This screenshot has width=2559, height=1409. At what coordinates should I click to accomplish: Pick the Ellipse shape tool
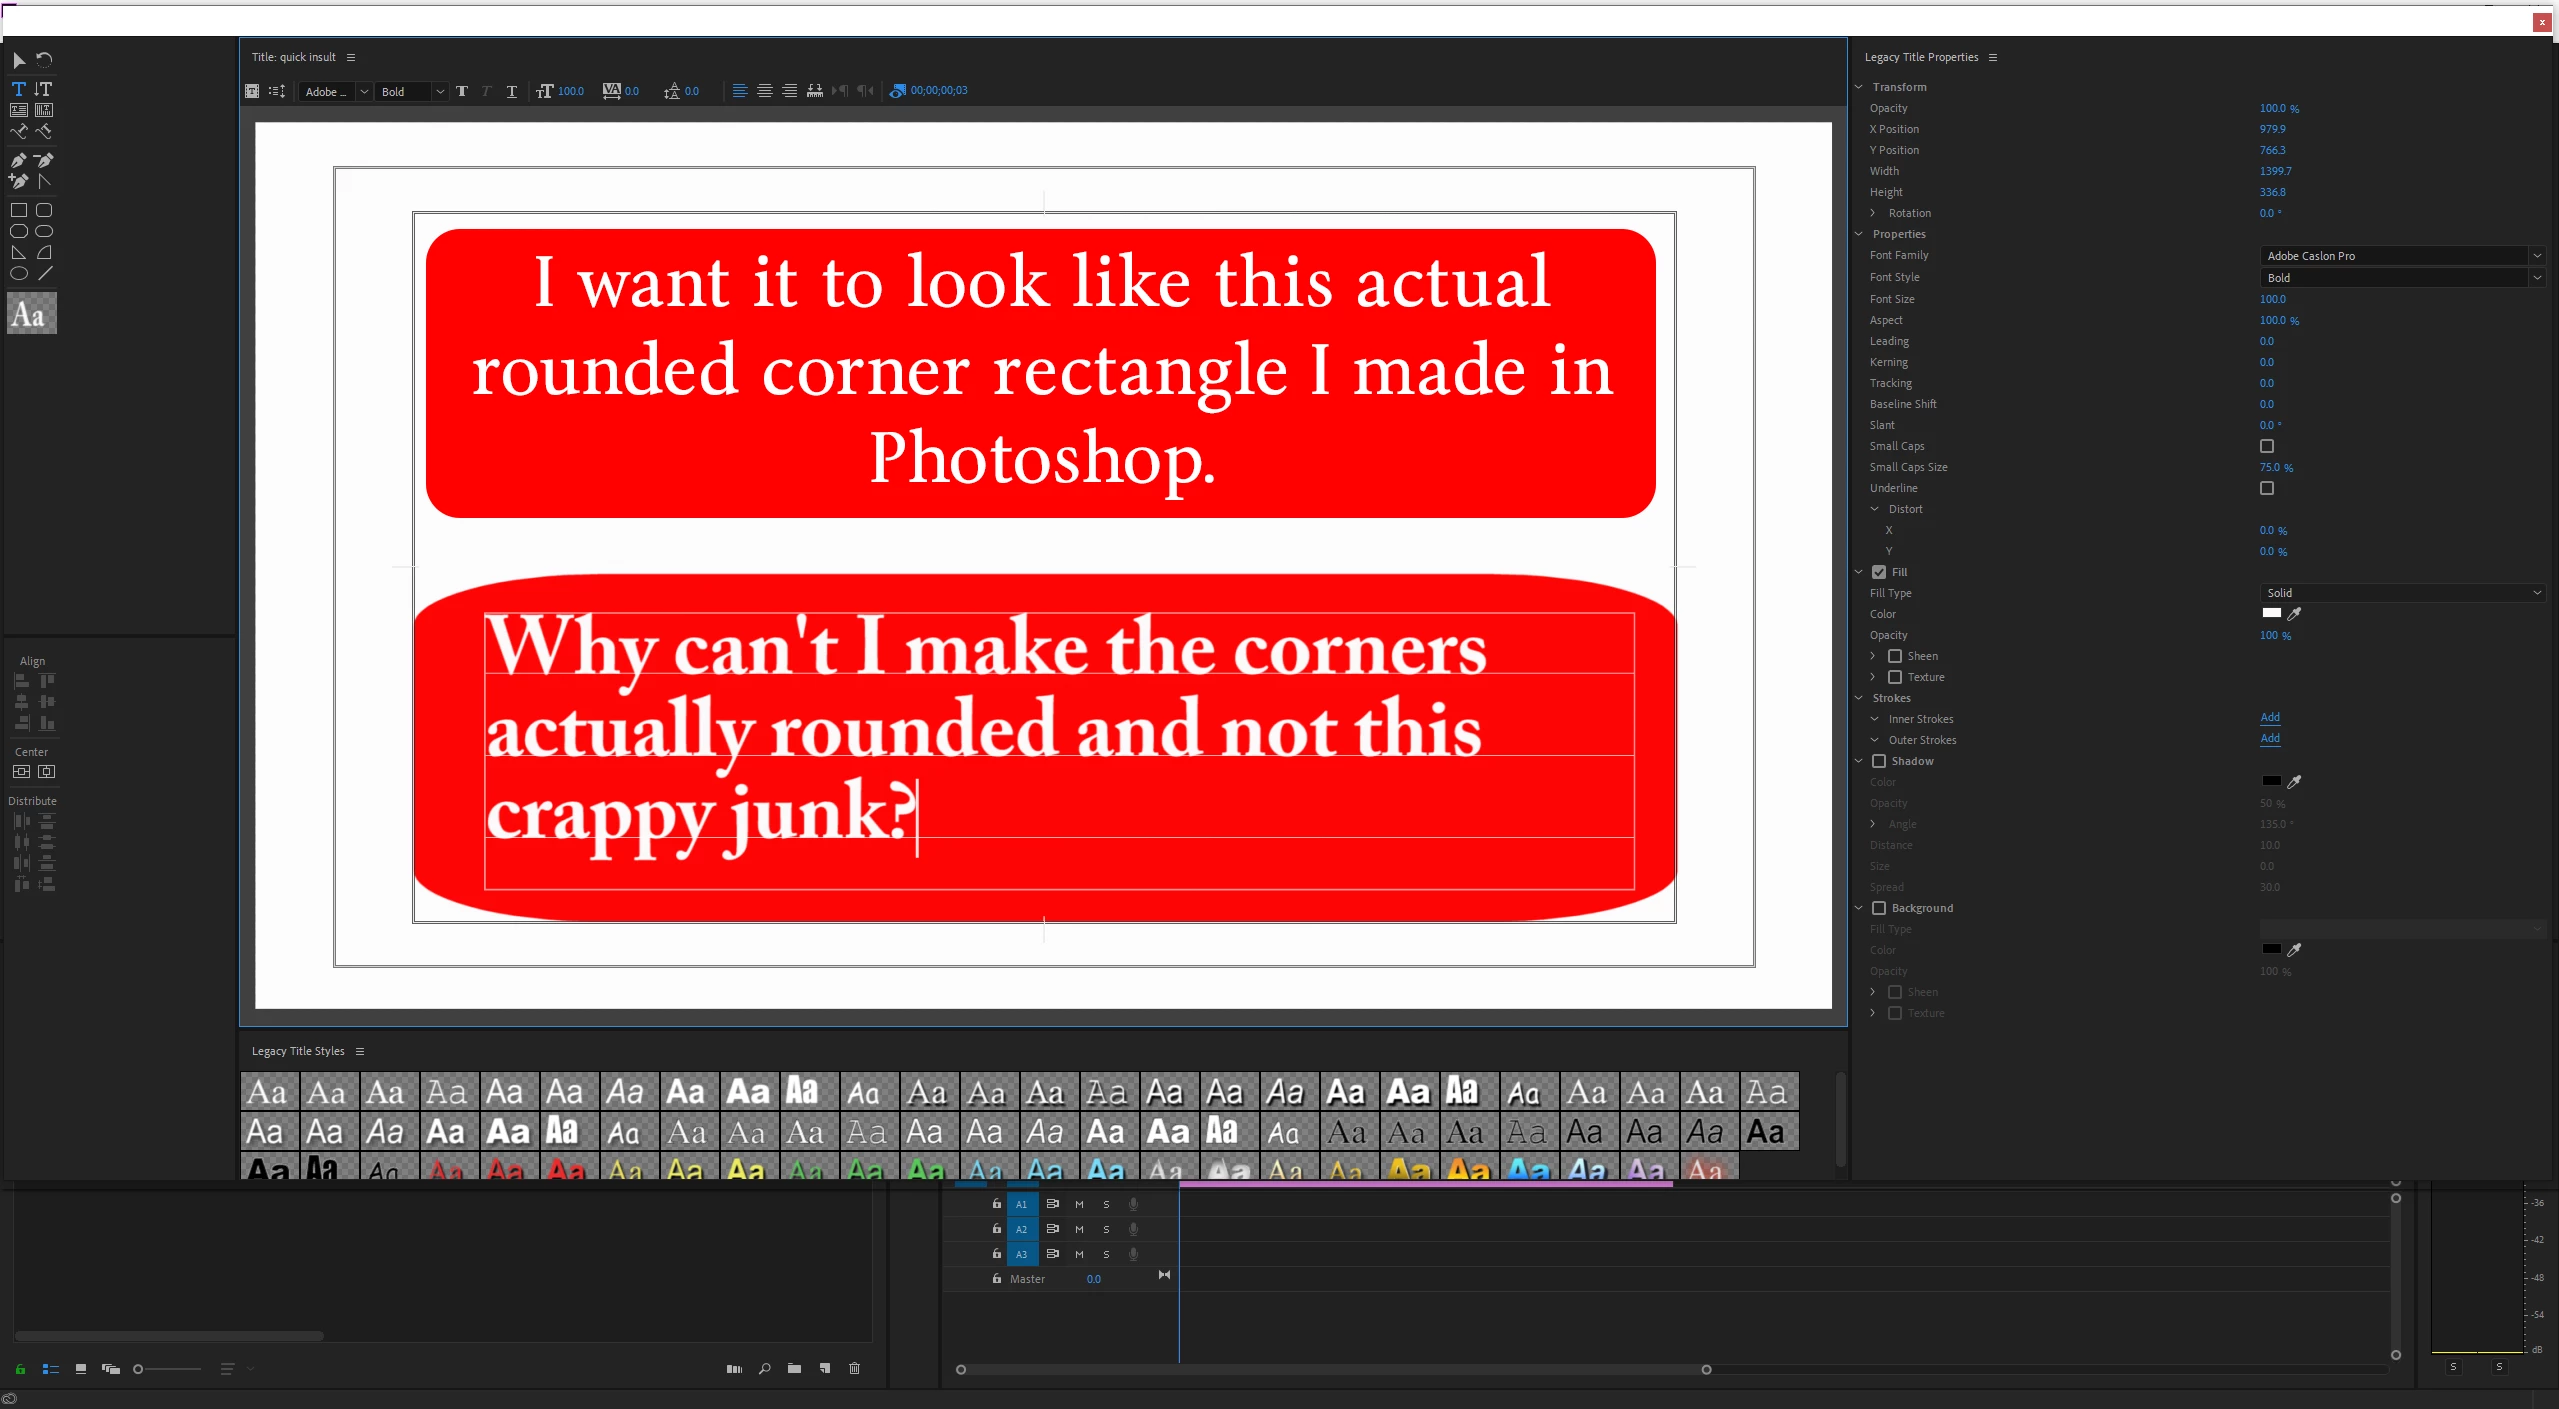tap(19, 273)
